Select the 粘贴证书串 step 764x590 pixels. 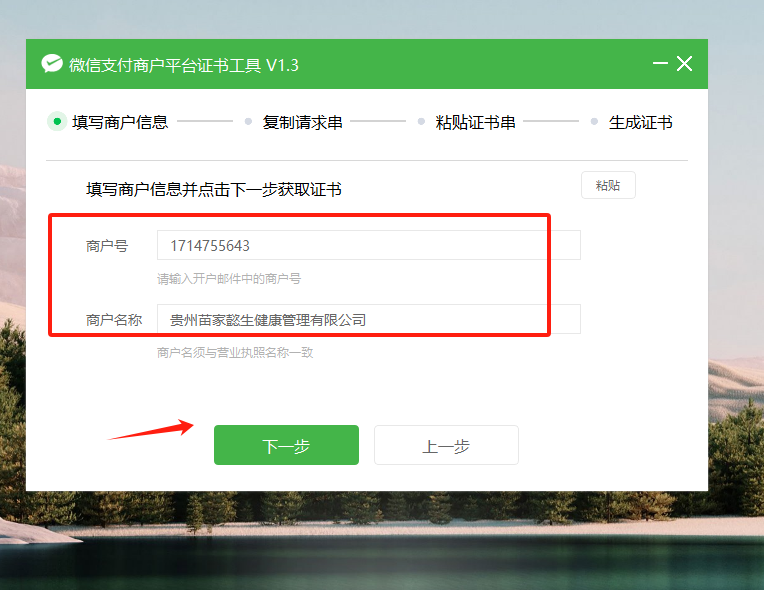(x=476, y=122)
